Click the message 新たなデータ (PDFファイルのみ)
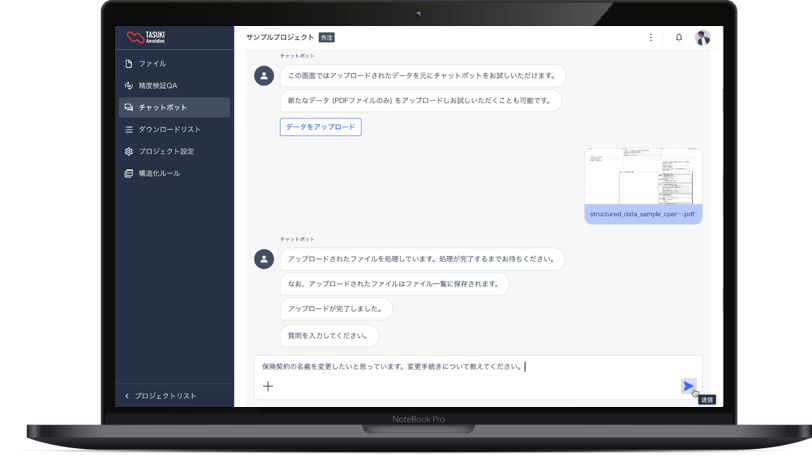Viewport: 812px width, 455px height. pyautogui.click(x=420, y=100)
